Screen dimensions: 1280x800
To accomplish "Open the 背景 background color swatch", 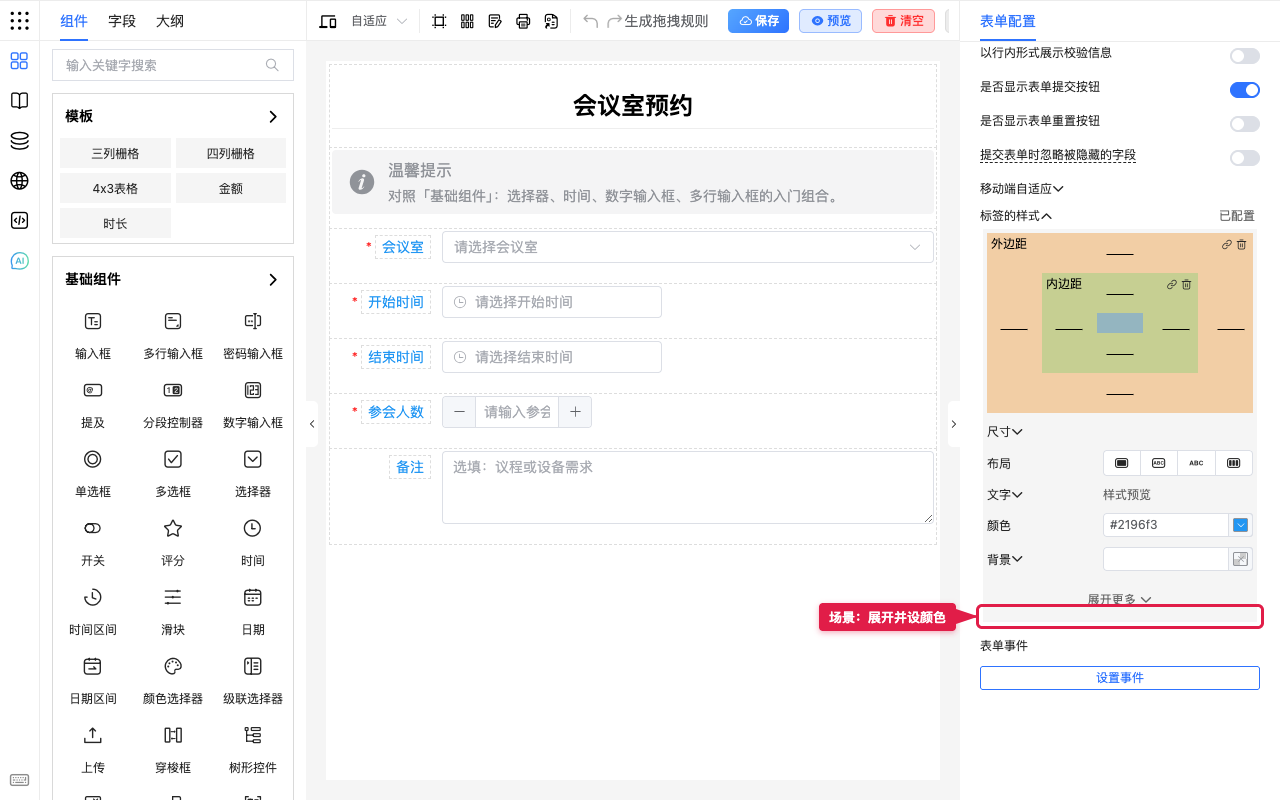I will coord(1241,559).
